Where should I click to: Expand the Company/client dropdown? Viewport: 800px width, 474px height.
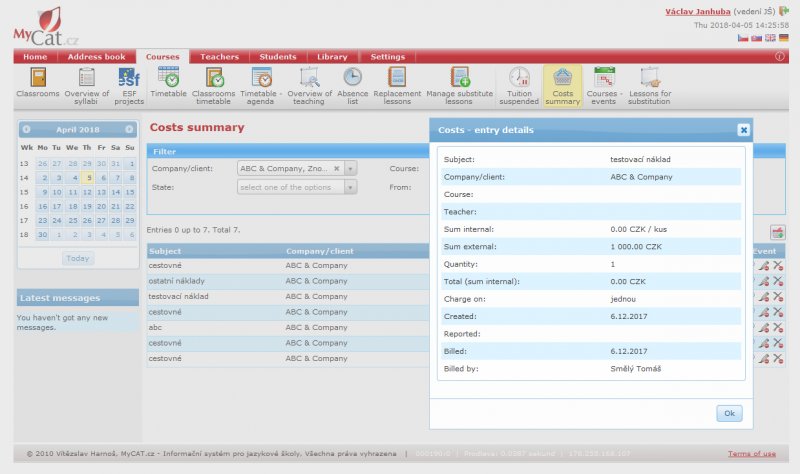pyautogui.click(x=351, y=169)
